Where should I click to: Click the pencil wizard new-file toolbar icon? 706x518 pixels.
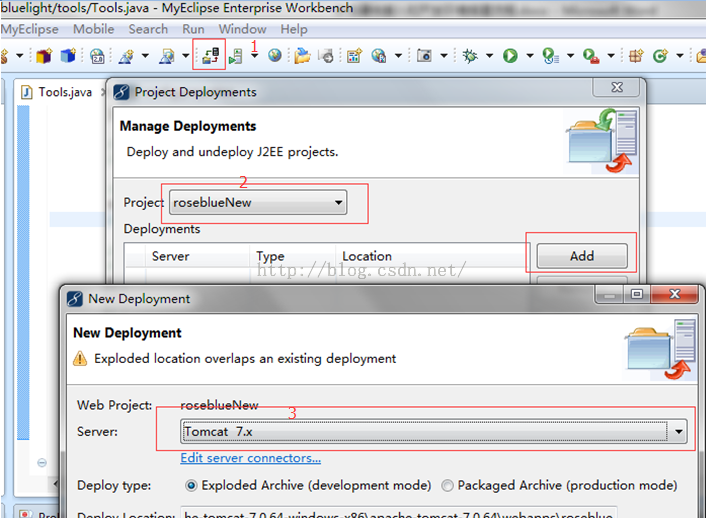tap(126, 56)
